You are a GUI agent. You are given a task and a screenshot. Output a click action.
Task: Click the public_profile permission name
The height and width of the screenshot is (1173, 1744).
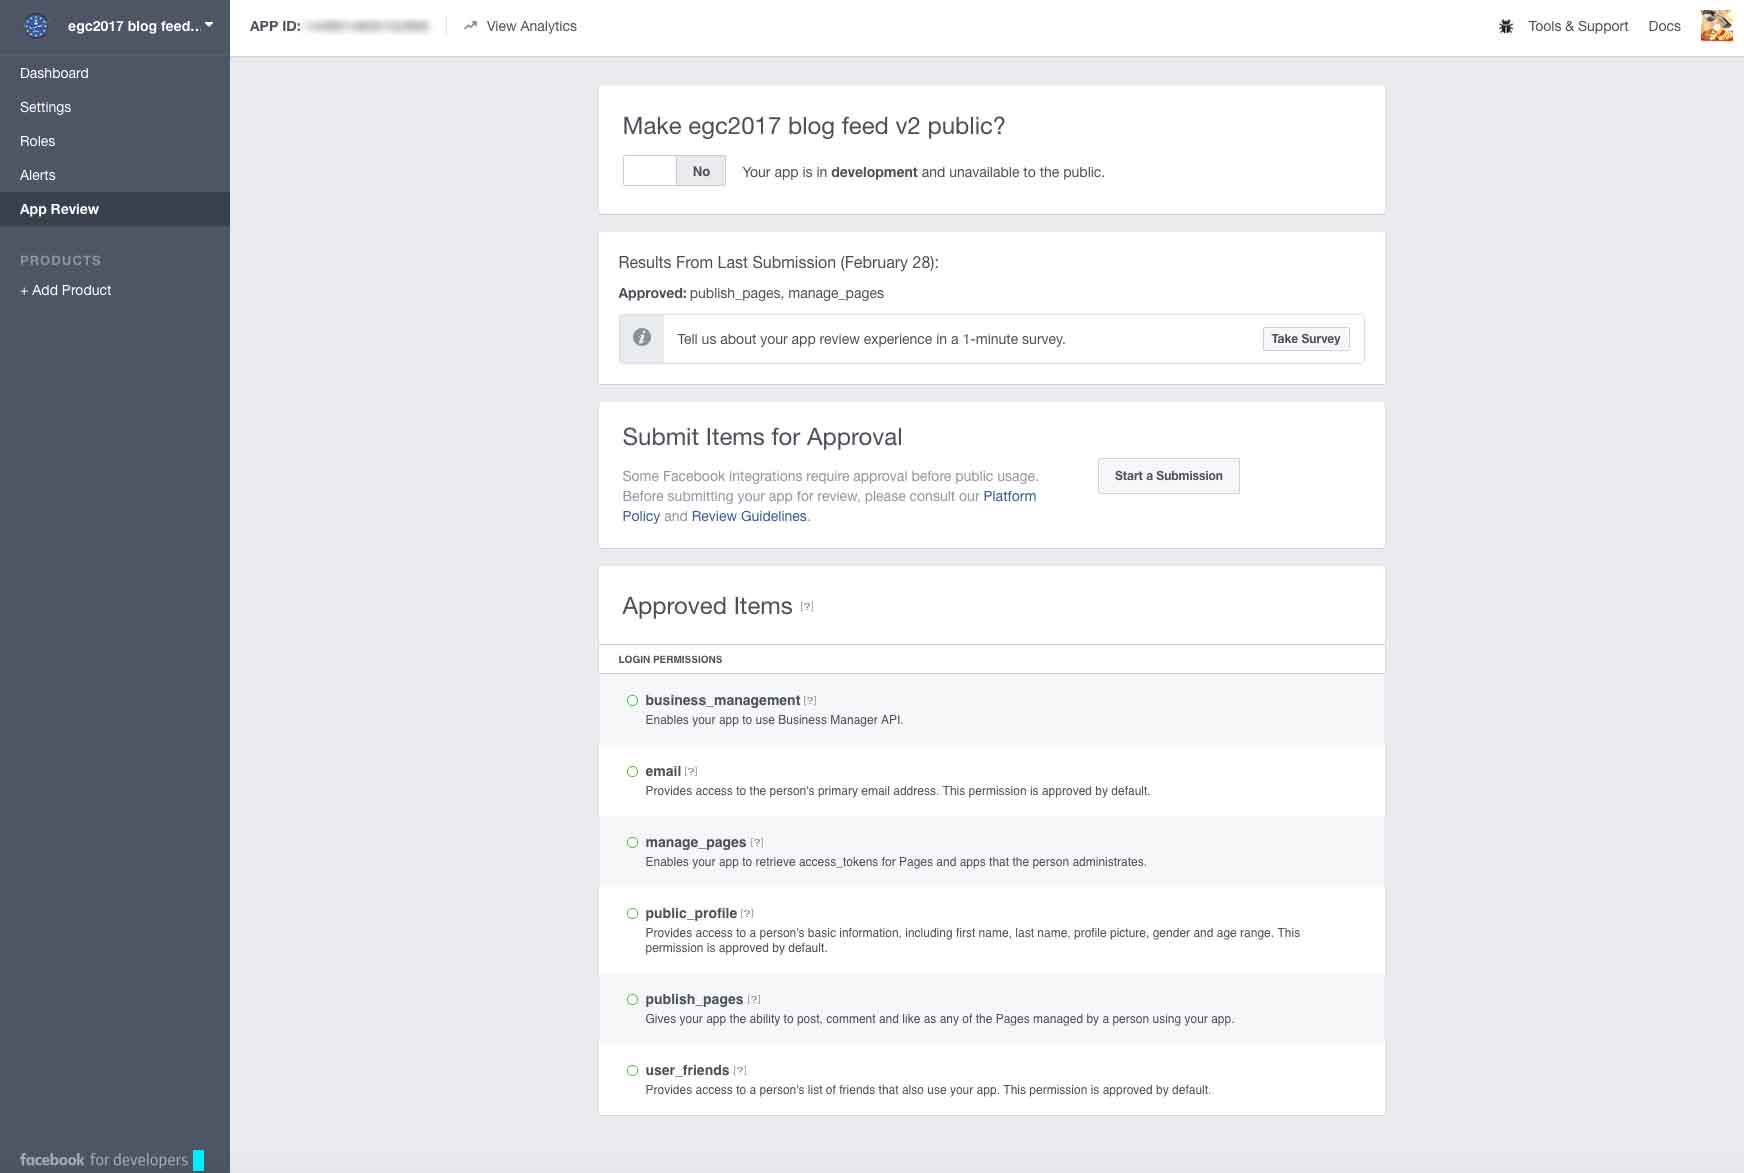pos(691,913)
